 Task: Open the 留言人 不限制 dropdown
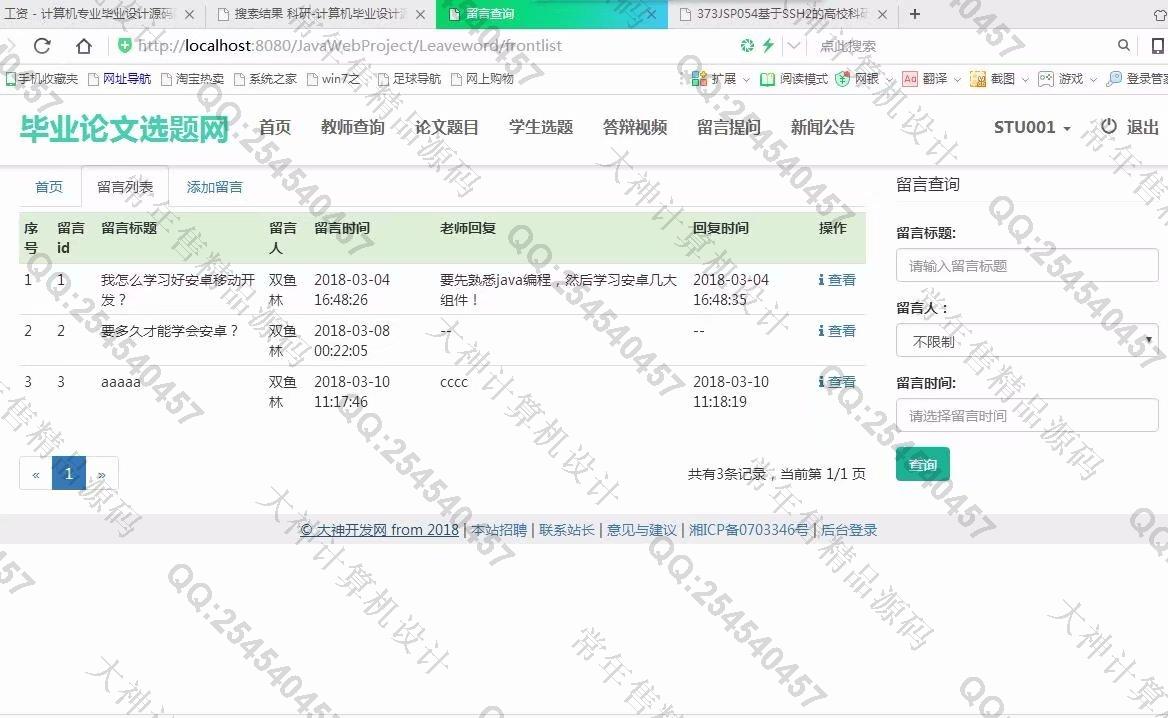[x=1027, y=341]
